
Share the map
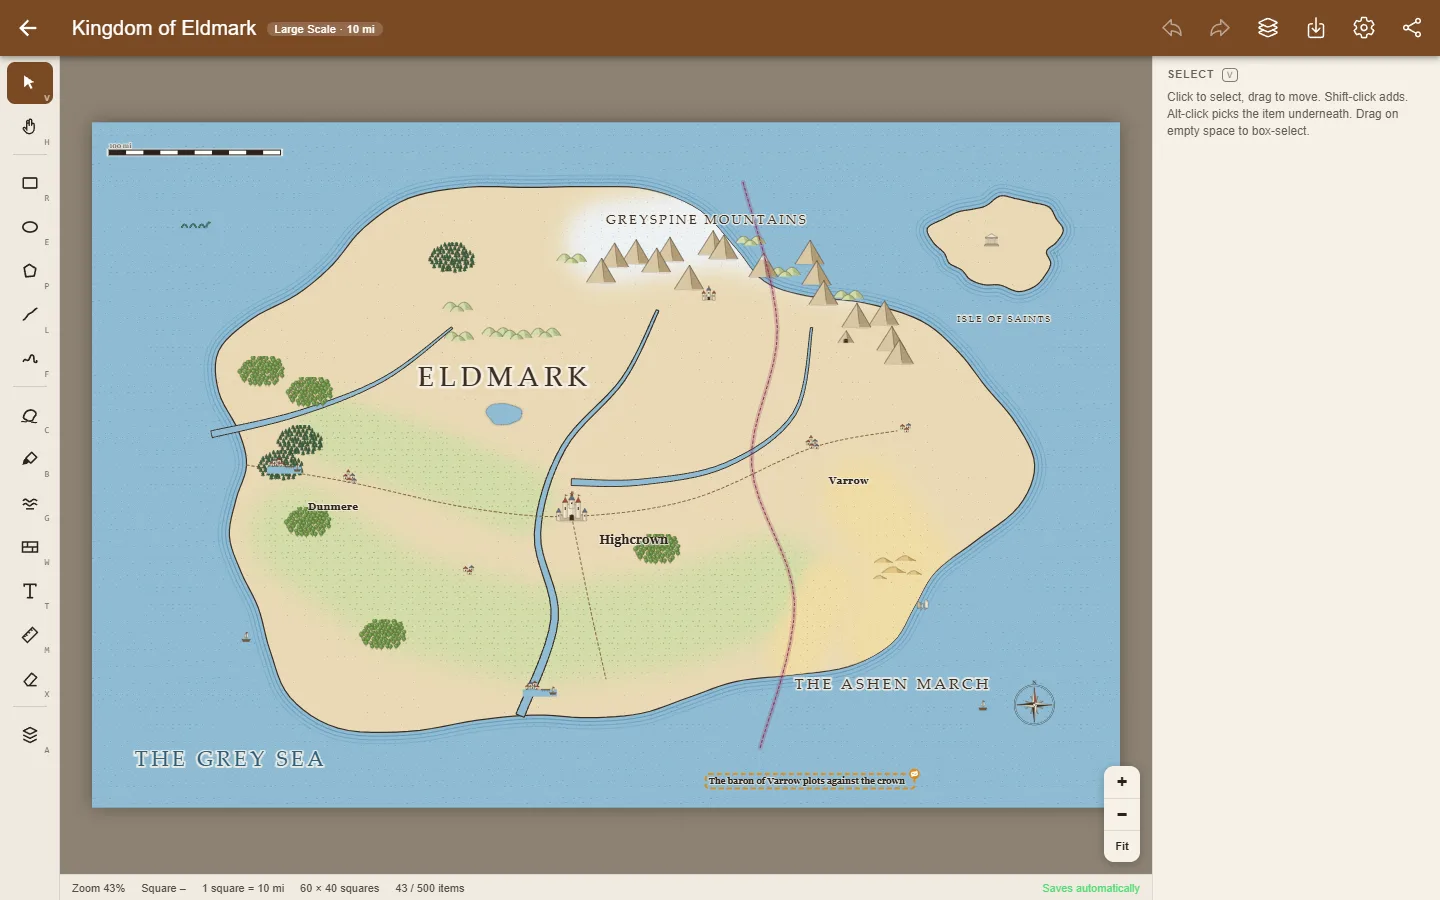tap(1412, 28)
